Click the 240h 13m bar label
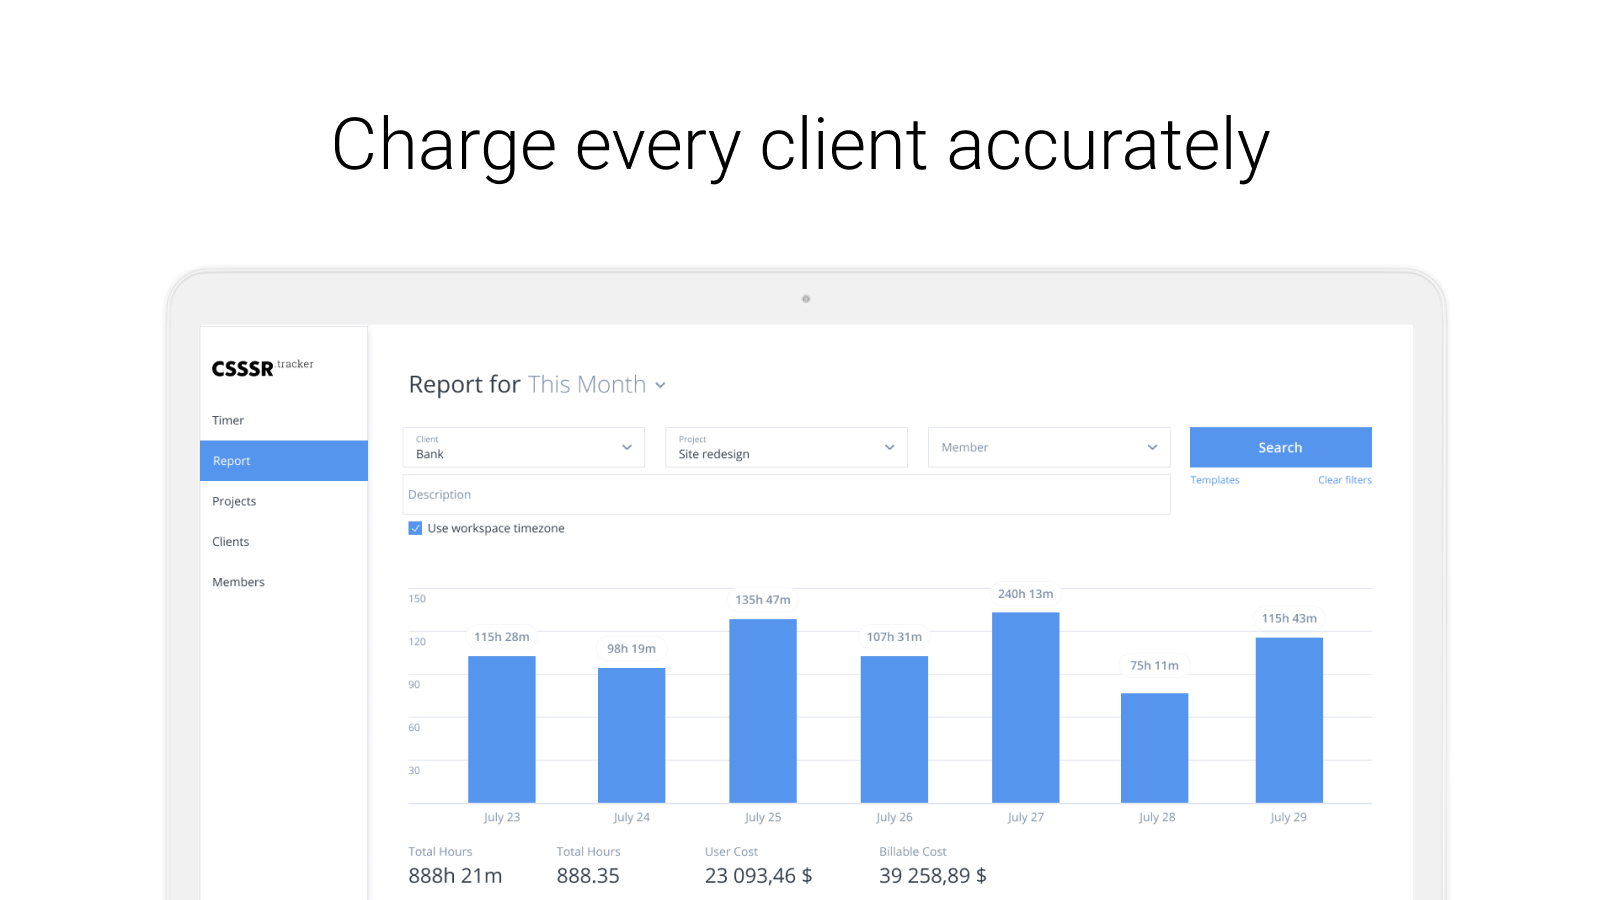The height and width of the screenshot is (900, 1600). [1026, 594]
